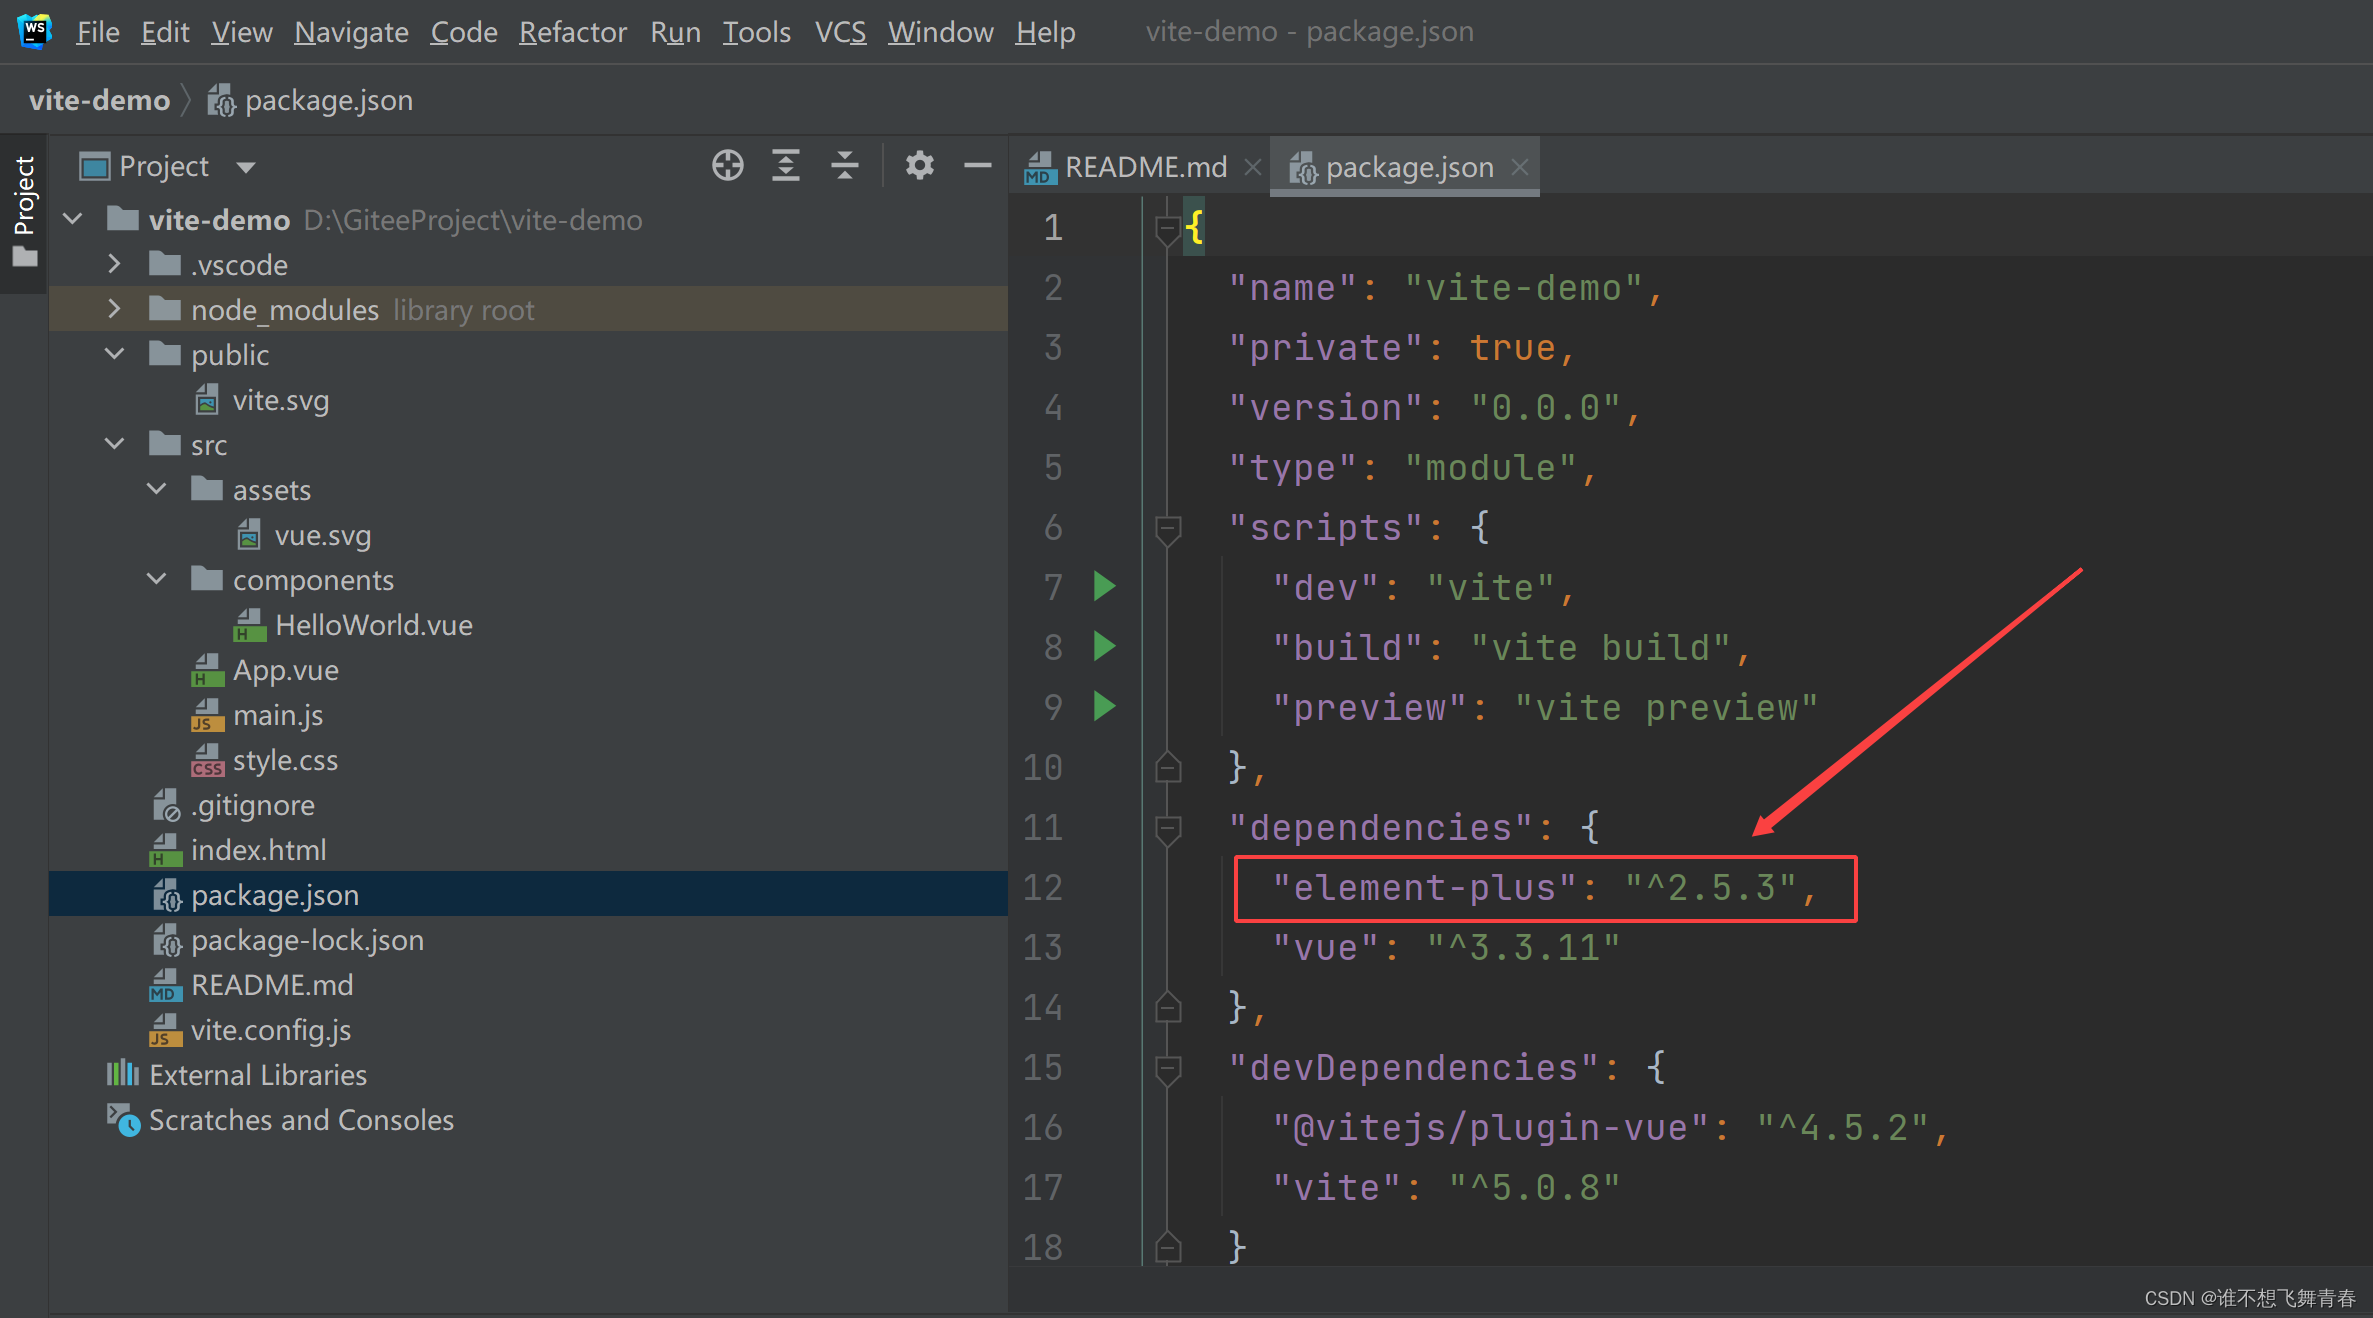2373x1318 pixels.
Task: Select vite.svg file icon in public folder
Action: [x=206, y=400]
